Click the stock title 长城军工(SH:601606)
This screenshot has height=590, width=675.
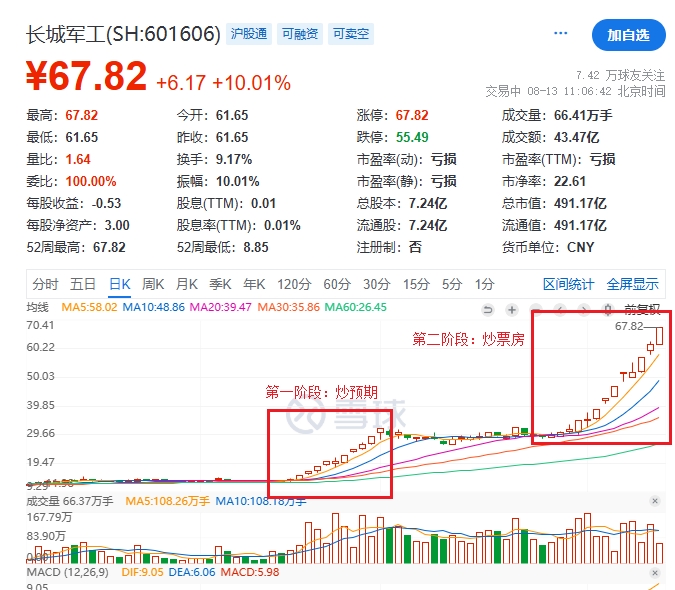click(x=124, y=34)
